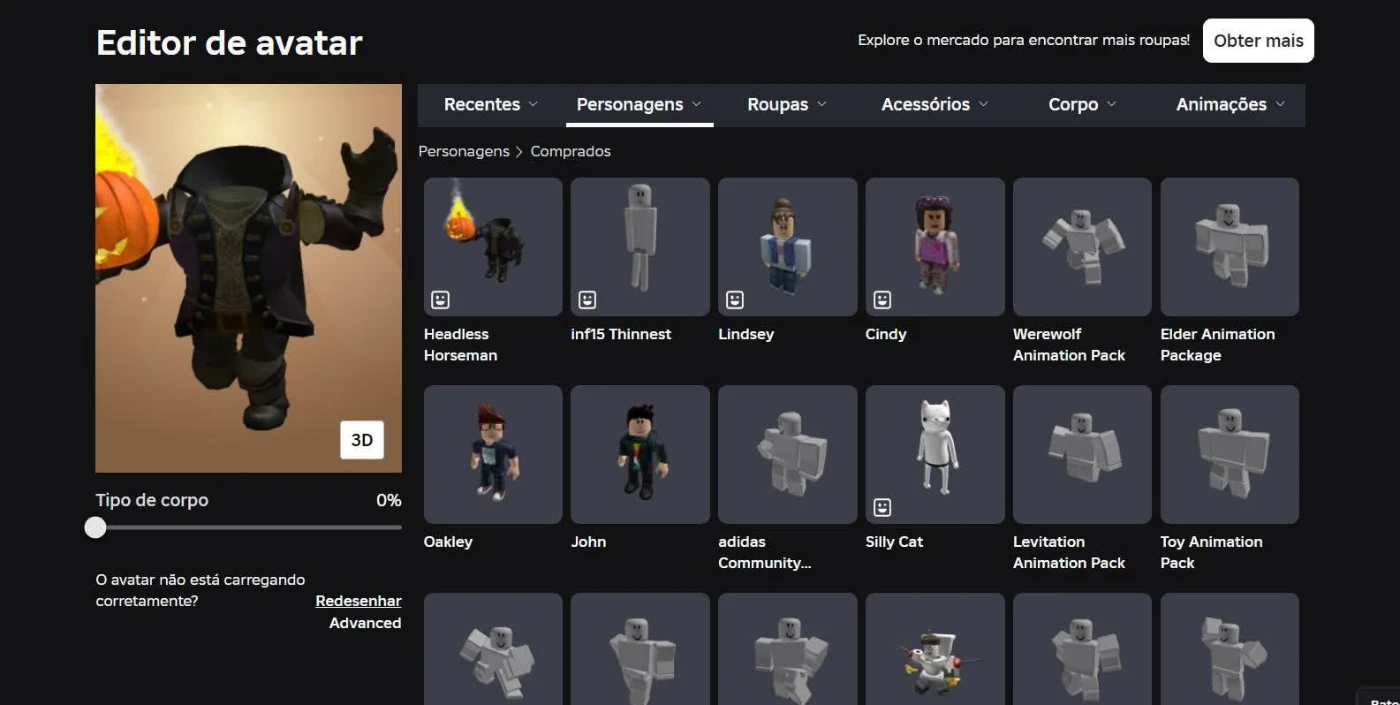Screen dimensions: 1400x705
Task: Select the Elder Animation Package thumbnail
Action: 1229,246
